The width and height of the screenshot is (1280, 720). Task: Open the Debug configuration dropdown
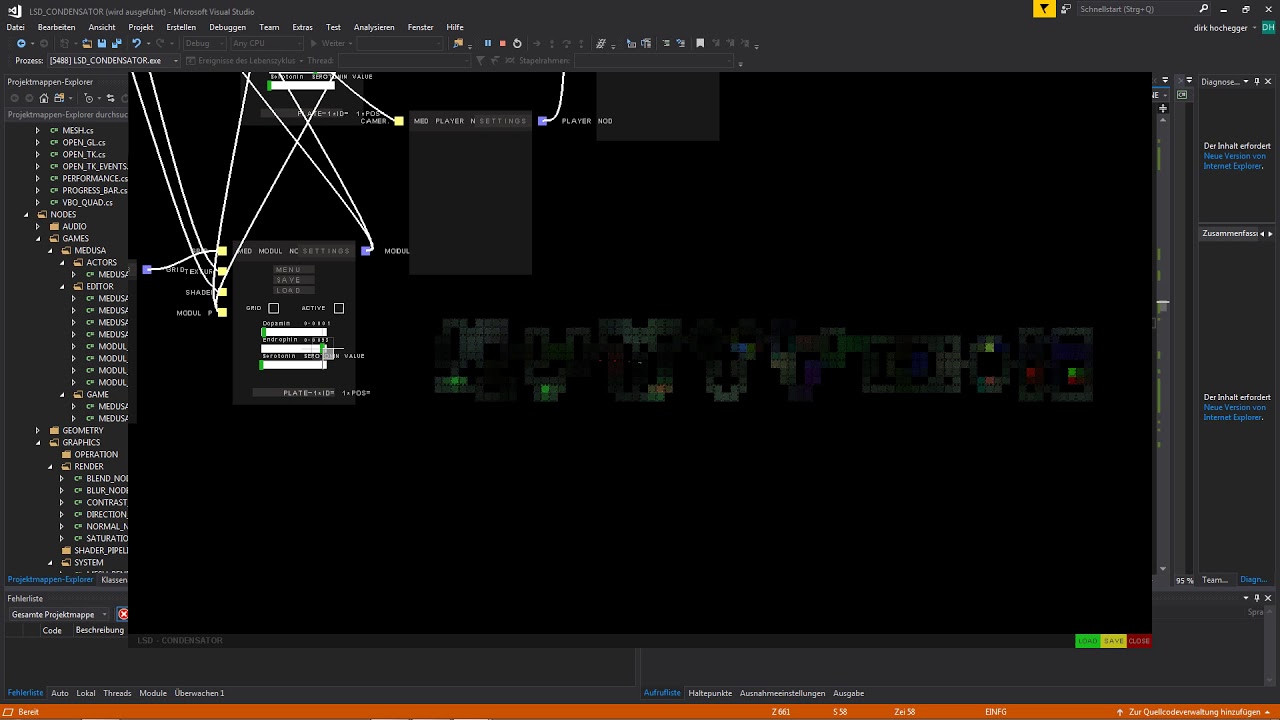203,44
